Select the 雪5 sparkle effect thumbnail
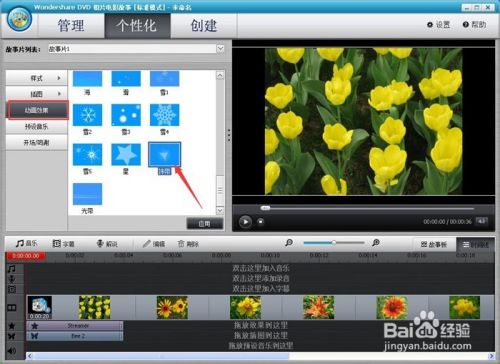500x364 pixels. [x=87, y=155]
